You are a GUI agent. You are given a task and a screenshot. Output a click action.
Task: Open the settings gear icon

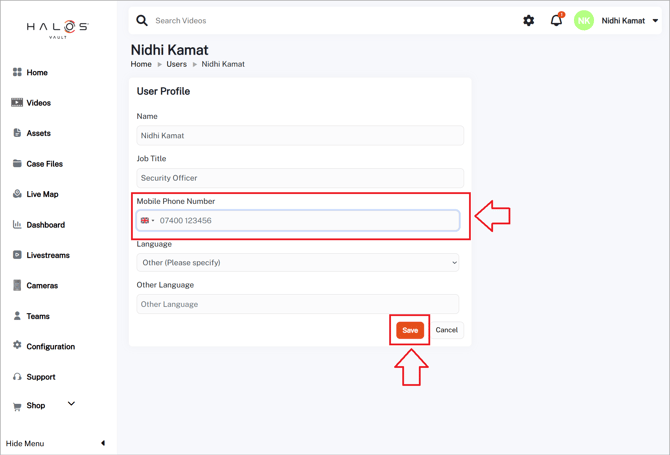[x=529, y=21]
